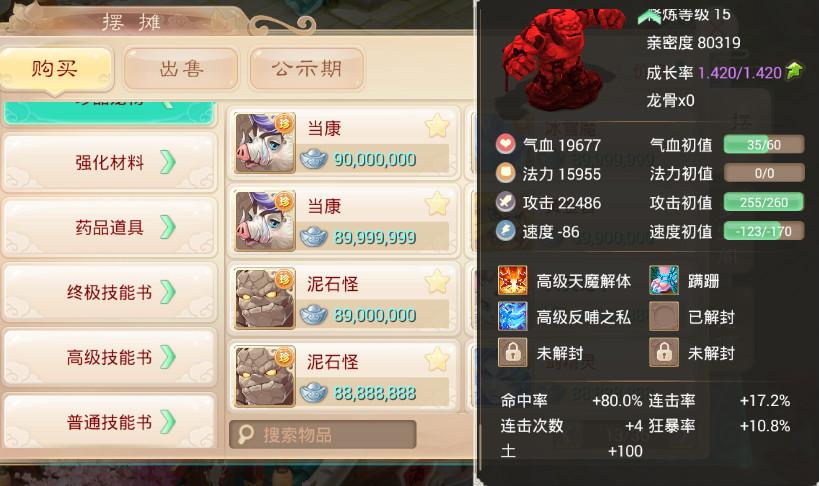Switch to the 出售 tab
This screenshot has height=486, width=819.
[x=181, y=68]
